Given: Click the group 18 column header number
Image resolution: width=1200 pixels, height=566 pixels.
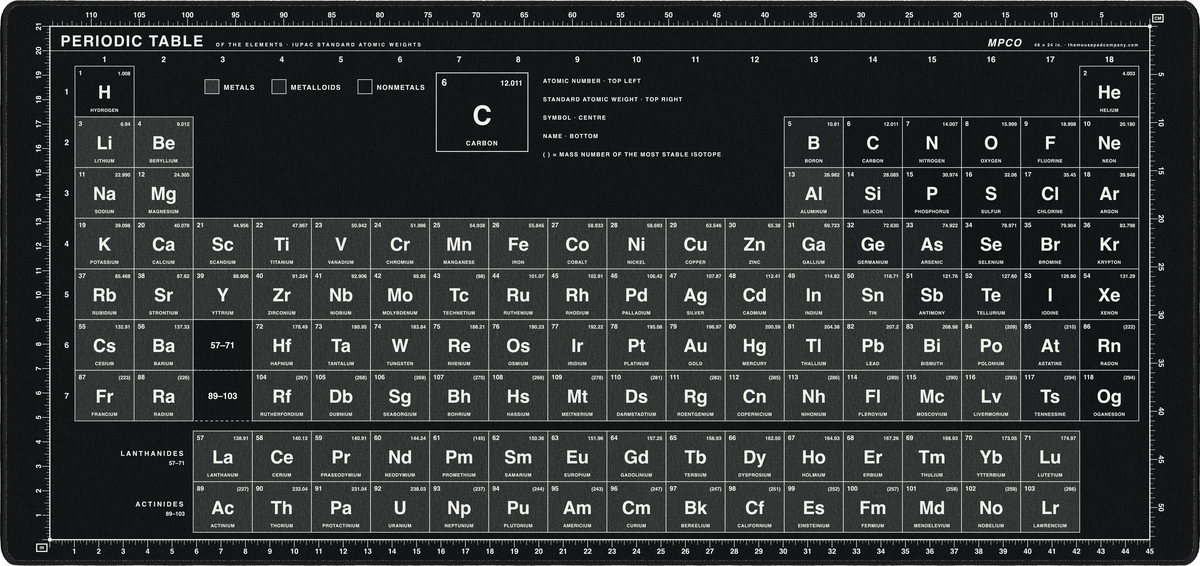Looking at the screenshot, I should click(1109, 60).
